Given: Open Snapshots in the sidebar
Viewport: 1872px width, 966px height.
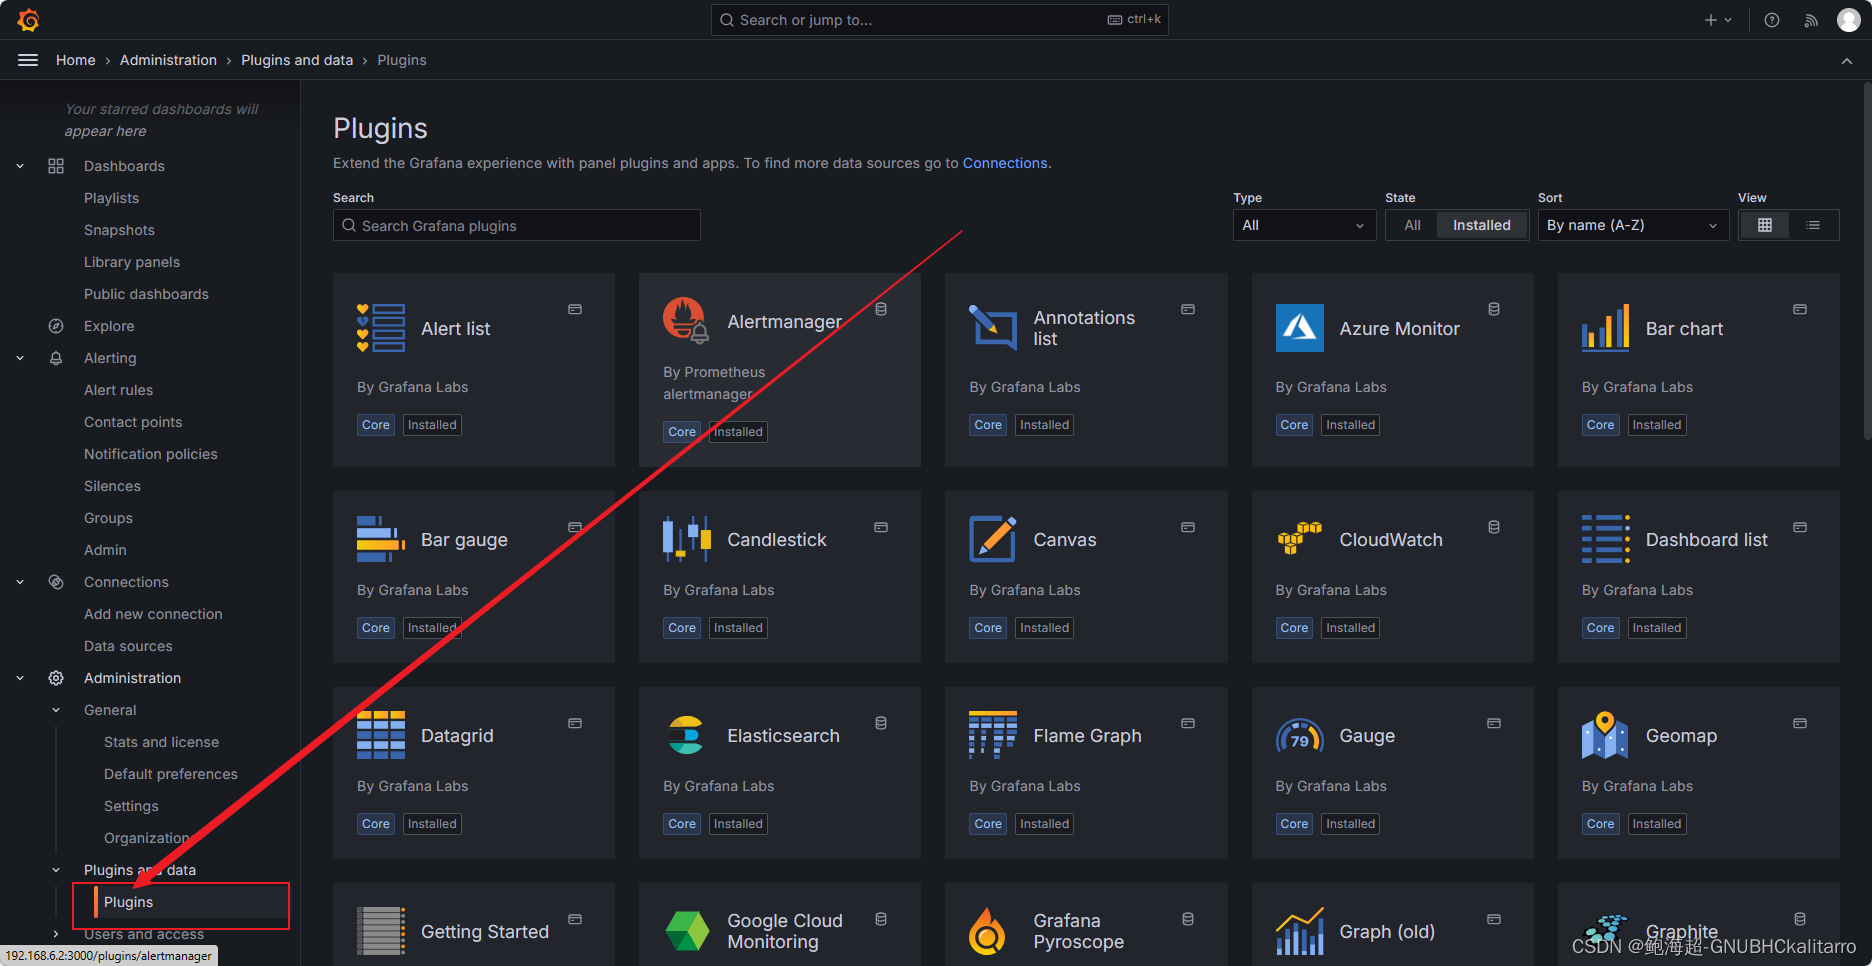Looking at the screenshot, I should point(119,230).
